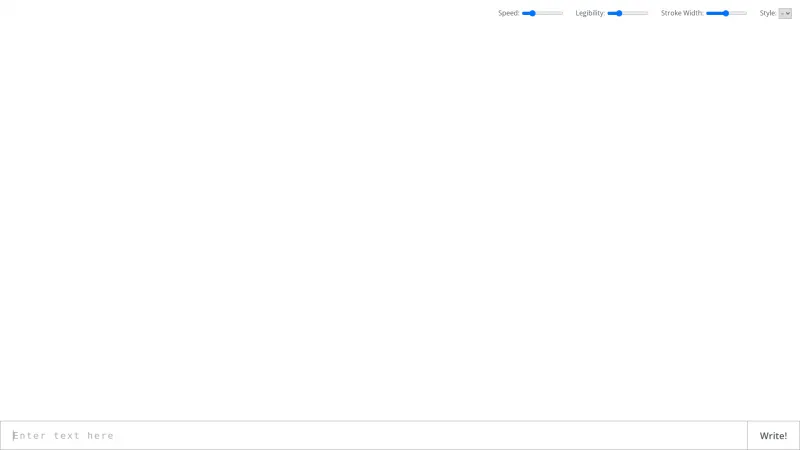Click the 'Legibility:' label

(590, 13)
